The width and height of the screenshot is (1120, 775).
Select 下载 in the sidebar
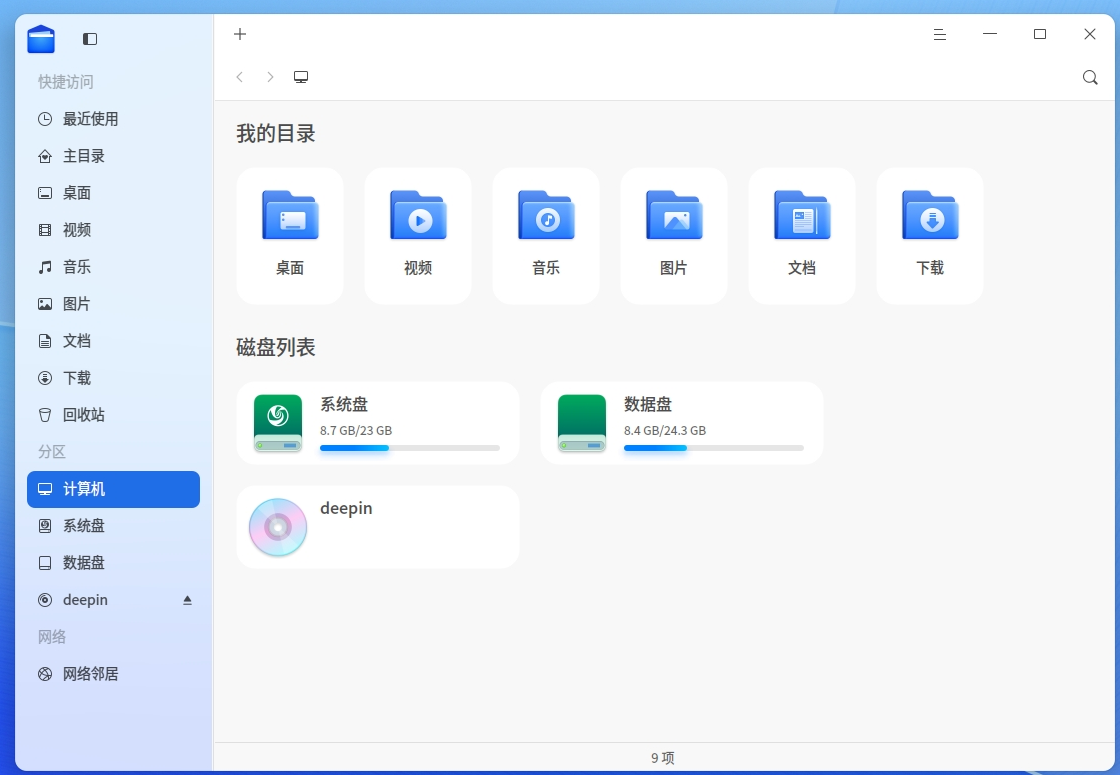[x=114, y=378]
